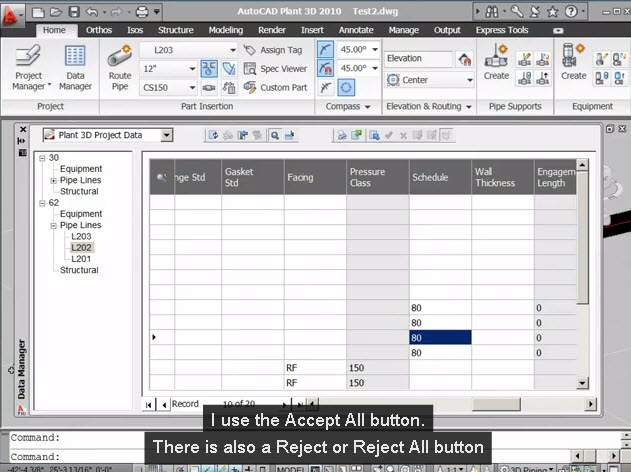
Task: Click the filter search icon in grid header corner
Action: click(162, 177)
